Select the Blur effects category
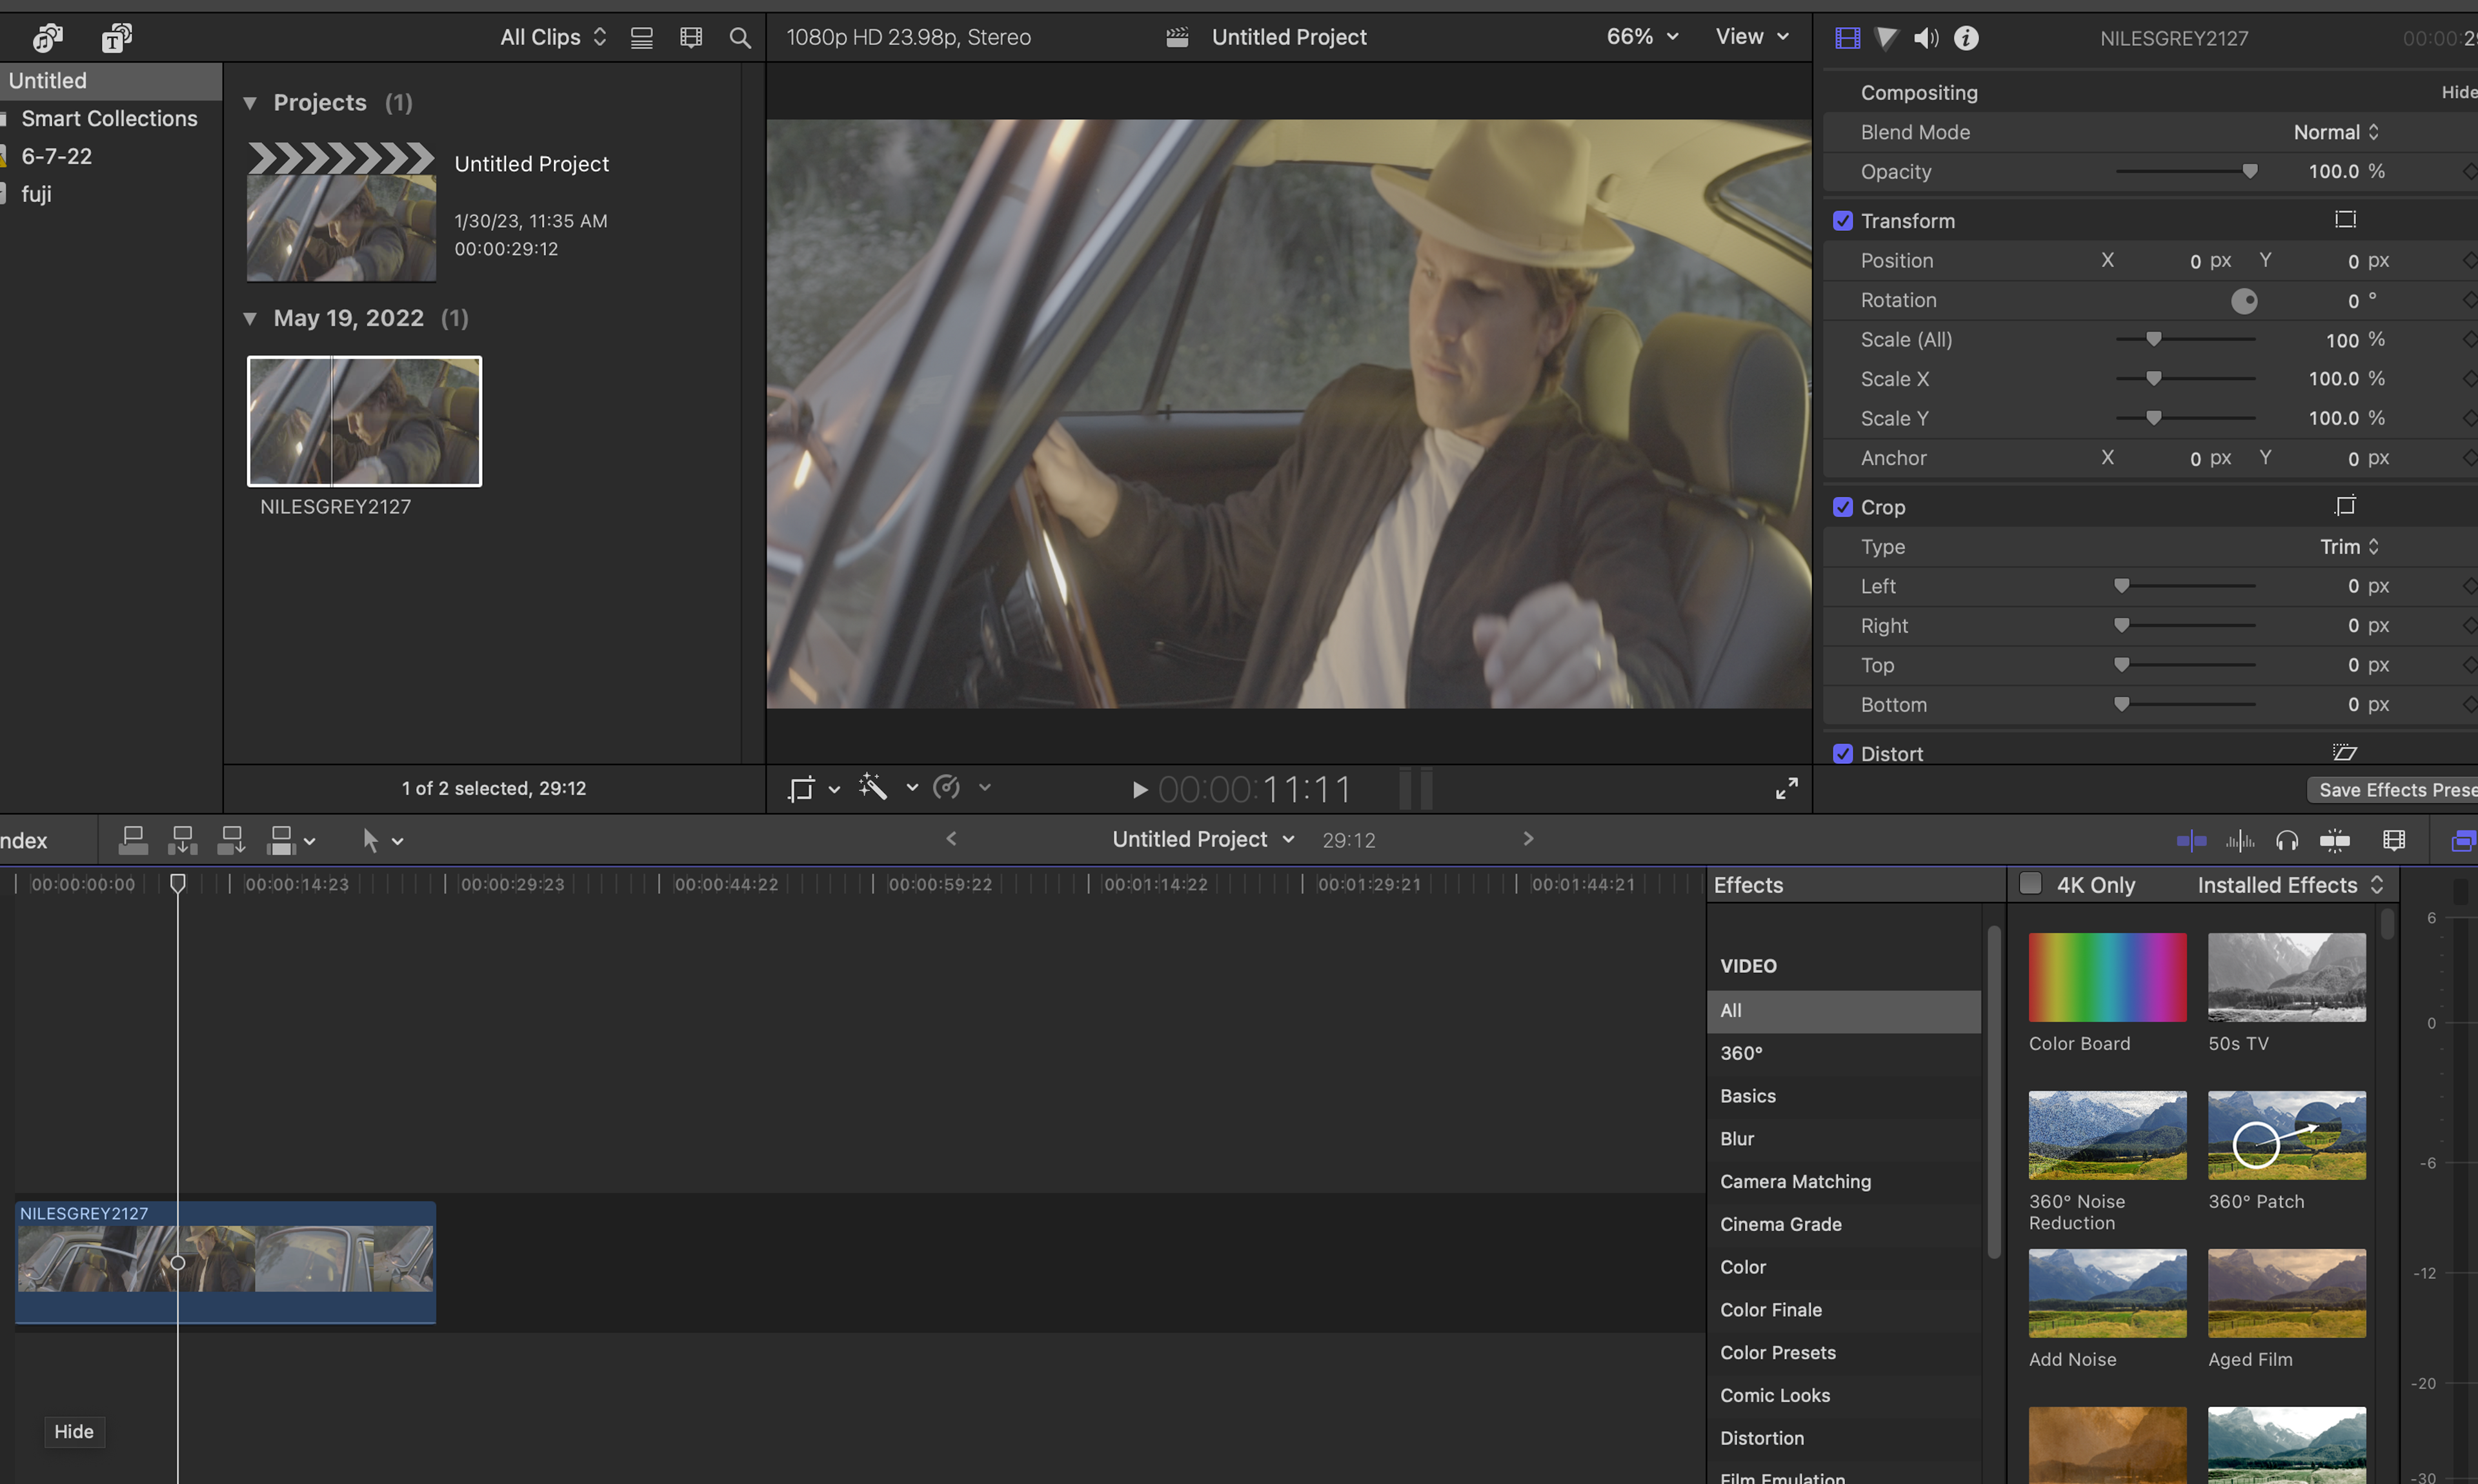 [x=1843, y=1139]
